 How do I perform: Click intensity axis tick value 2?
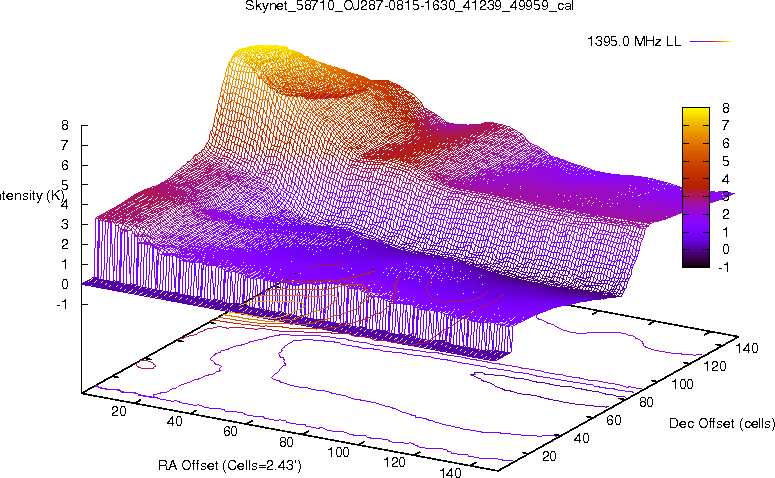[x=65, y=244]
